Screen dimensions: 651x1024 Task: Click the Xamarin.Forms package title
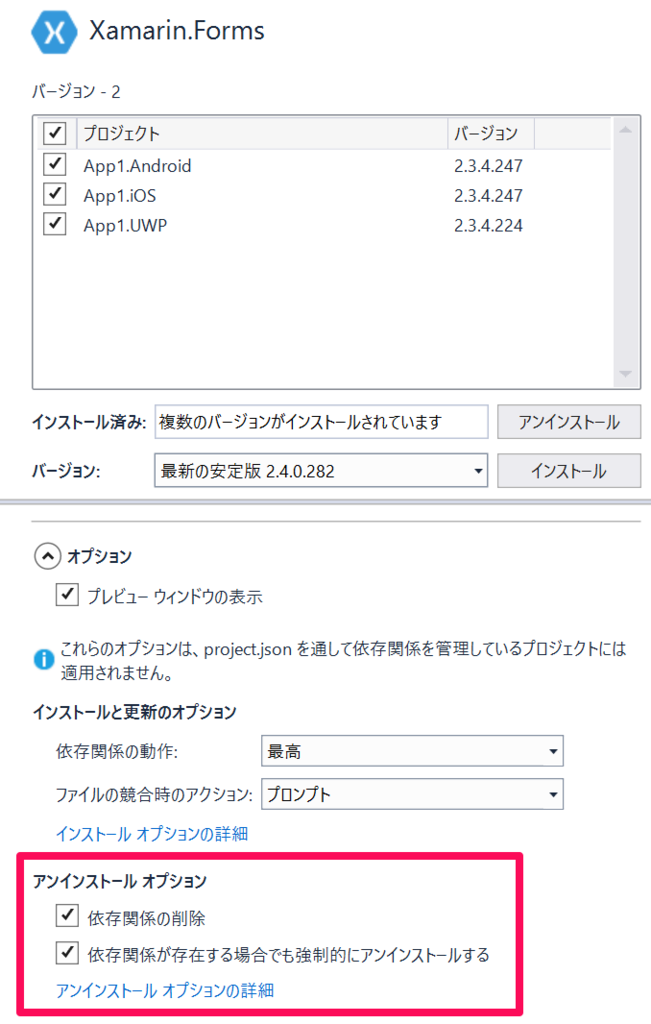pyautogui.click(x=176, y=31)
